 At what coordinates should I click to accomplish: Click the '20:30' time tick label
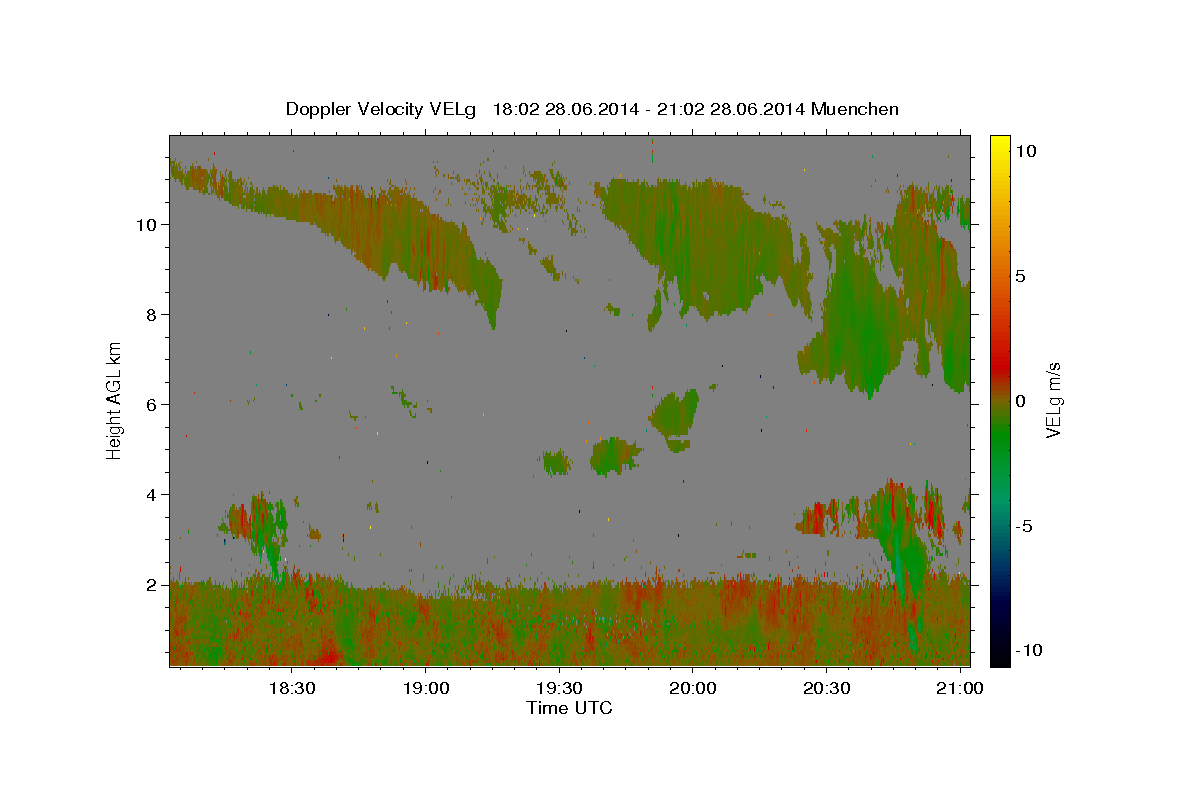tap(826, 689)
